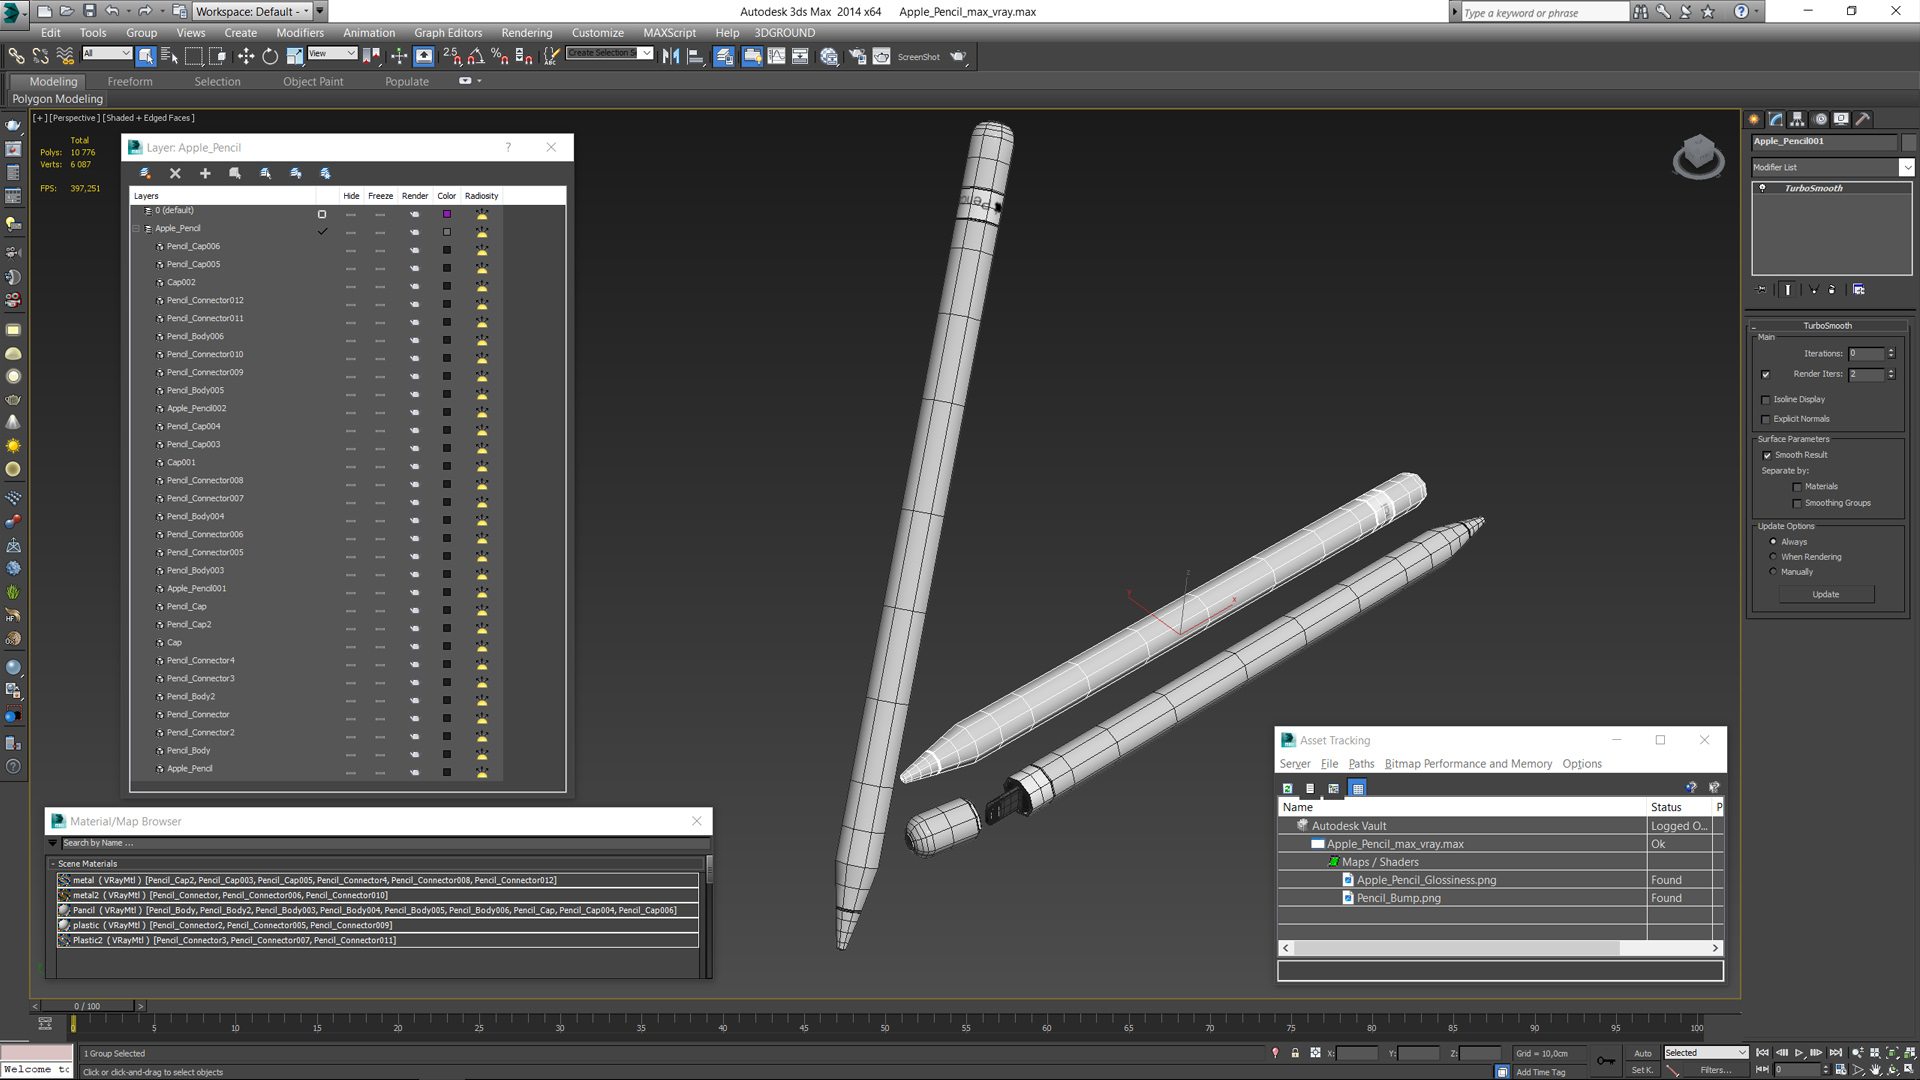Select the Move transform tool
Screen dimensions: 1920x1080
coord(246,57)
